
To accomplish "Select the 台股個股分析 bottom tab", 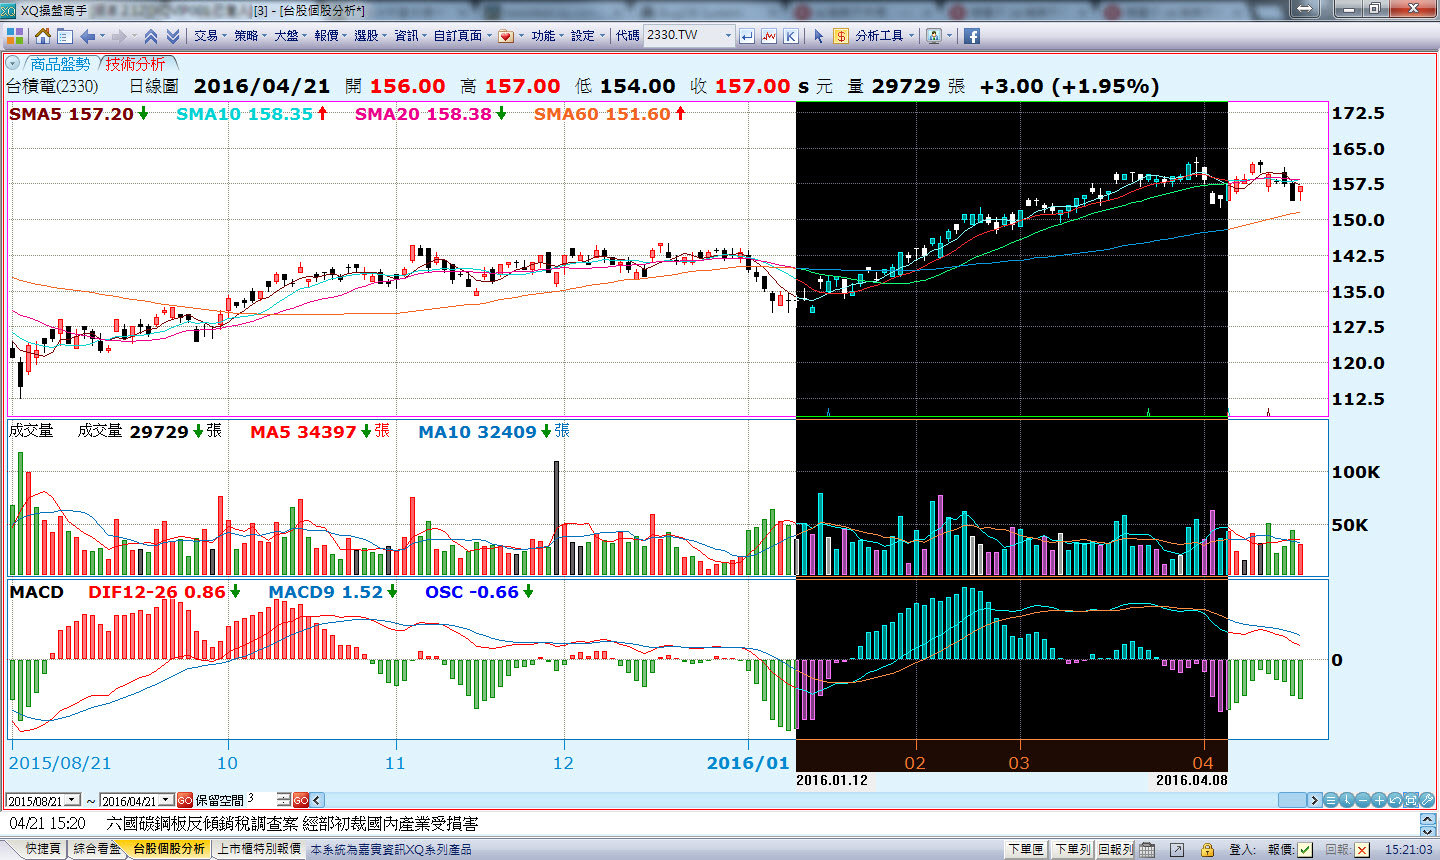I will pos(169,849).
